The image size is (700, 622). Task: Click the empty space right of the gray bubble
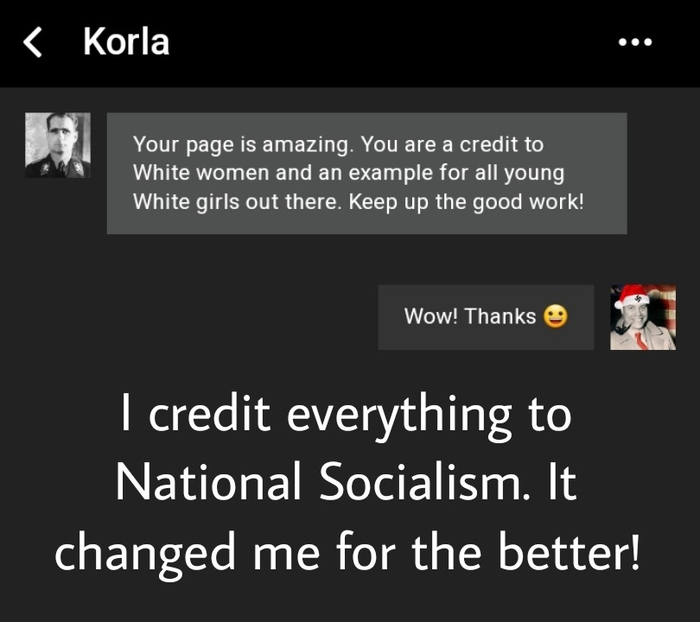[x=663, y=173]
